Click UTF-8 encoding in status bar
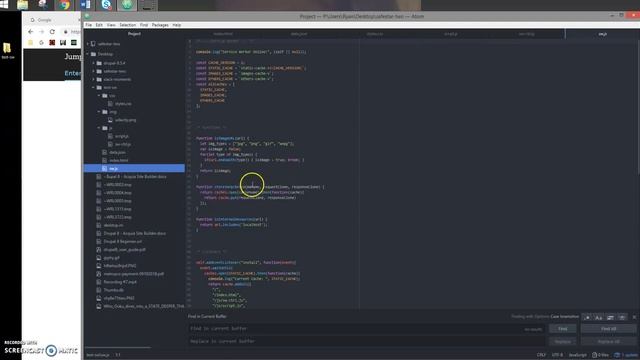This screenshot has width=640, height=360. coord(557,355)
